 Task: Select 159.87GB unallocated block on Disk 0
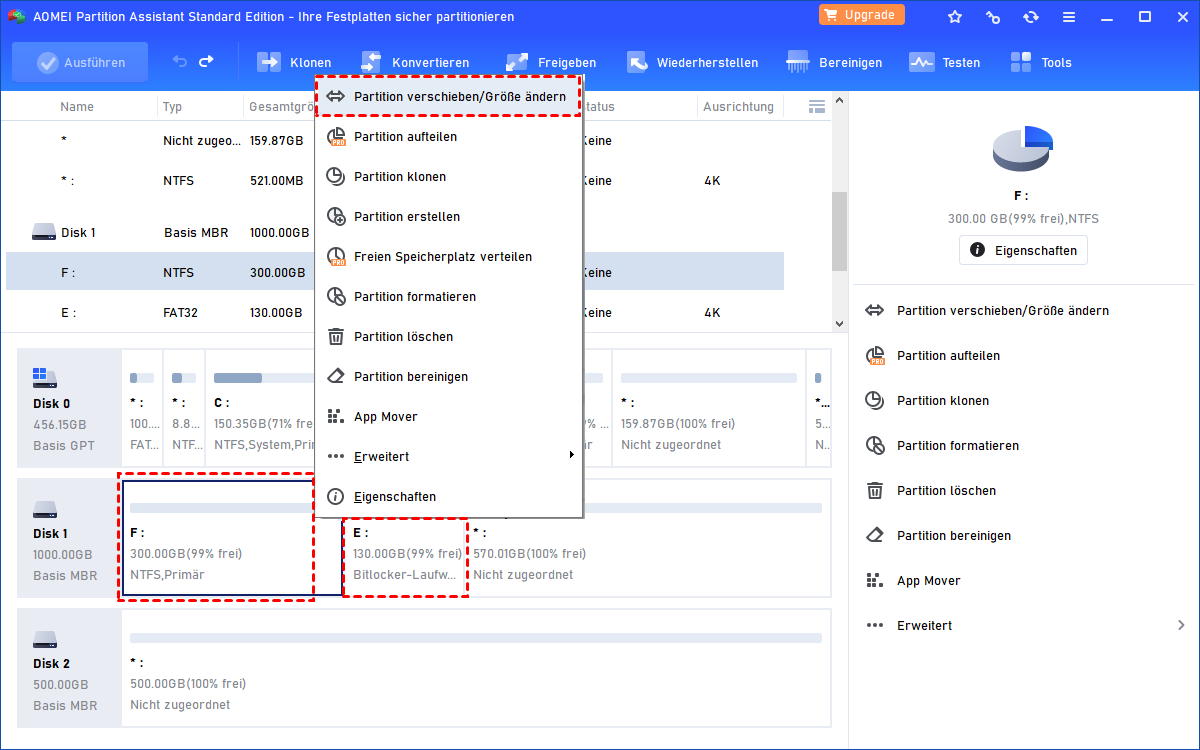pos(708,408)
